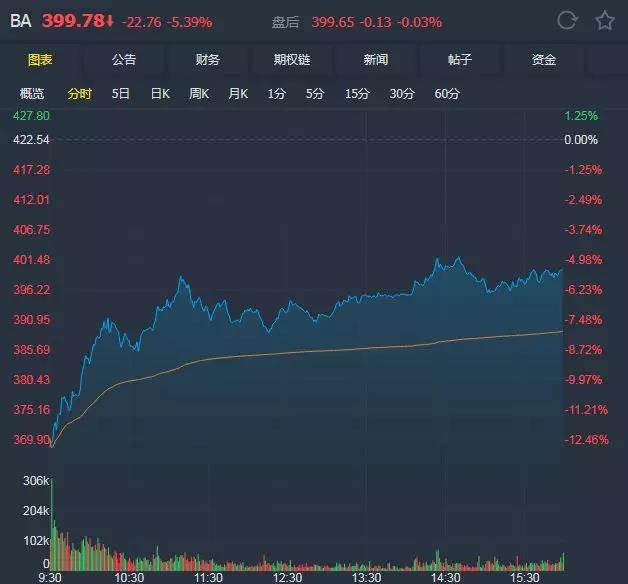
Task: Click the refresh icon
Action: [x=567, y=20]
